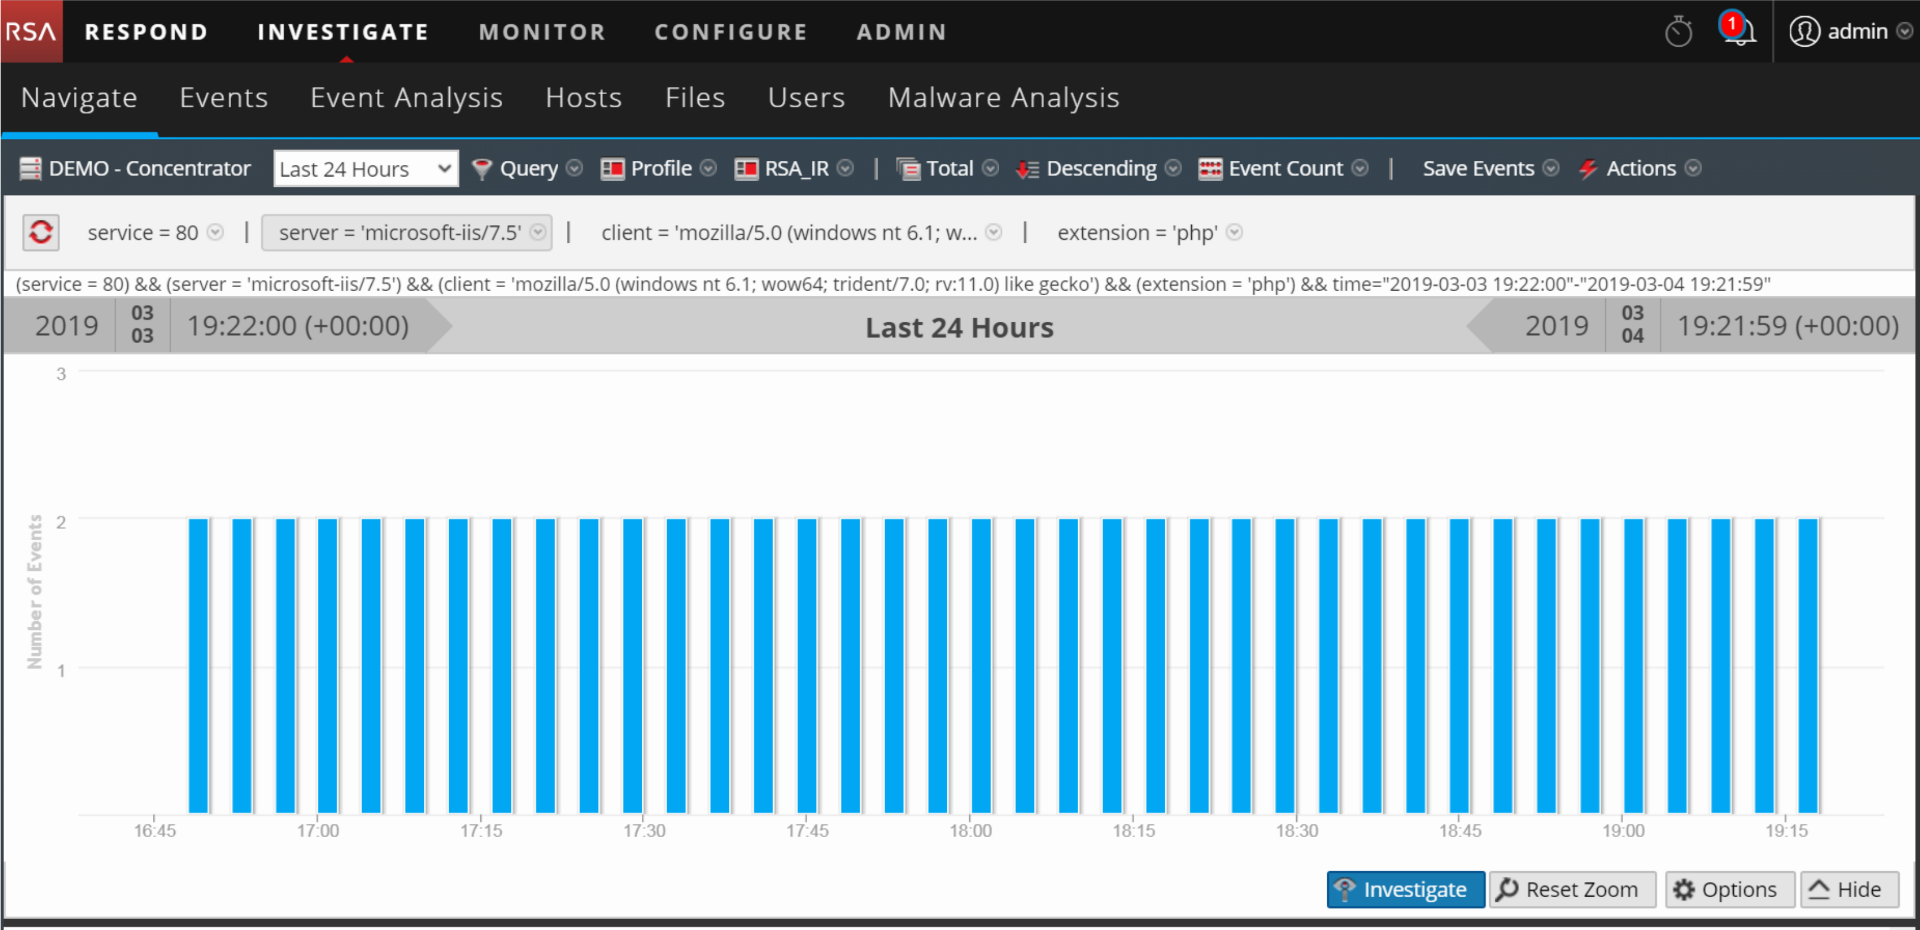Expand the Profile dropdown
The width and height of the screenshot is (1920, 930).
(x=658, y=169)
